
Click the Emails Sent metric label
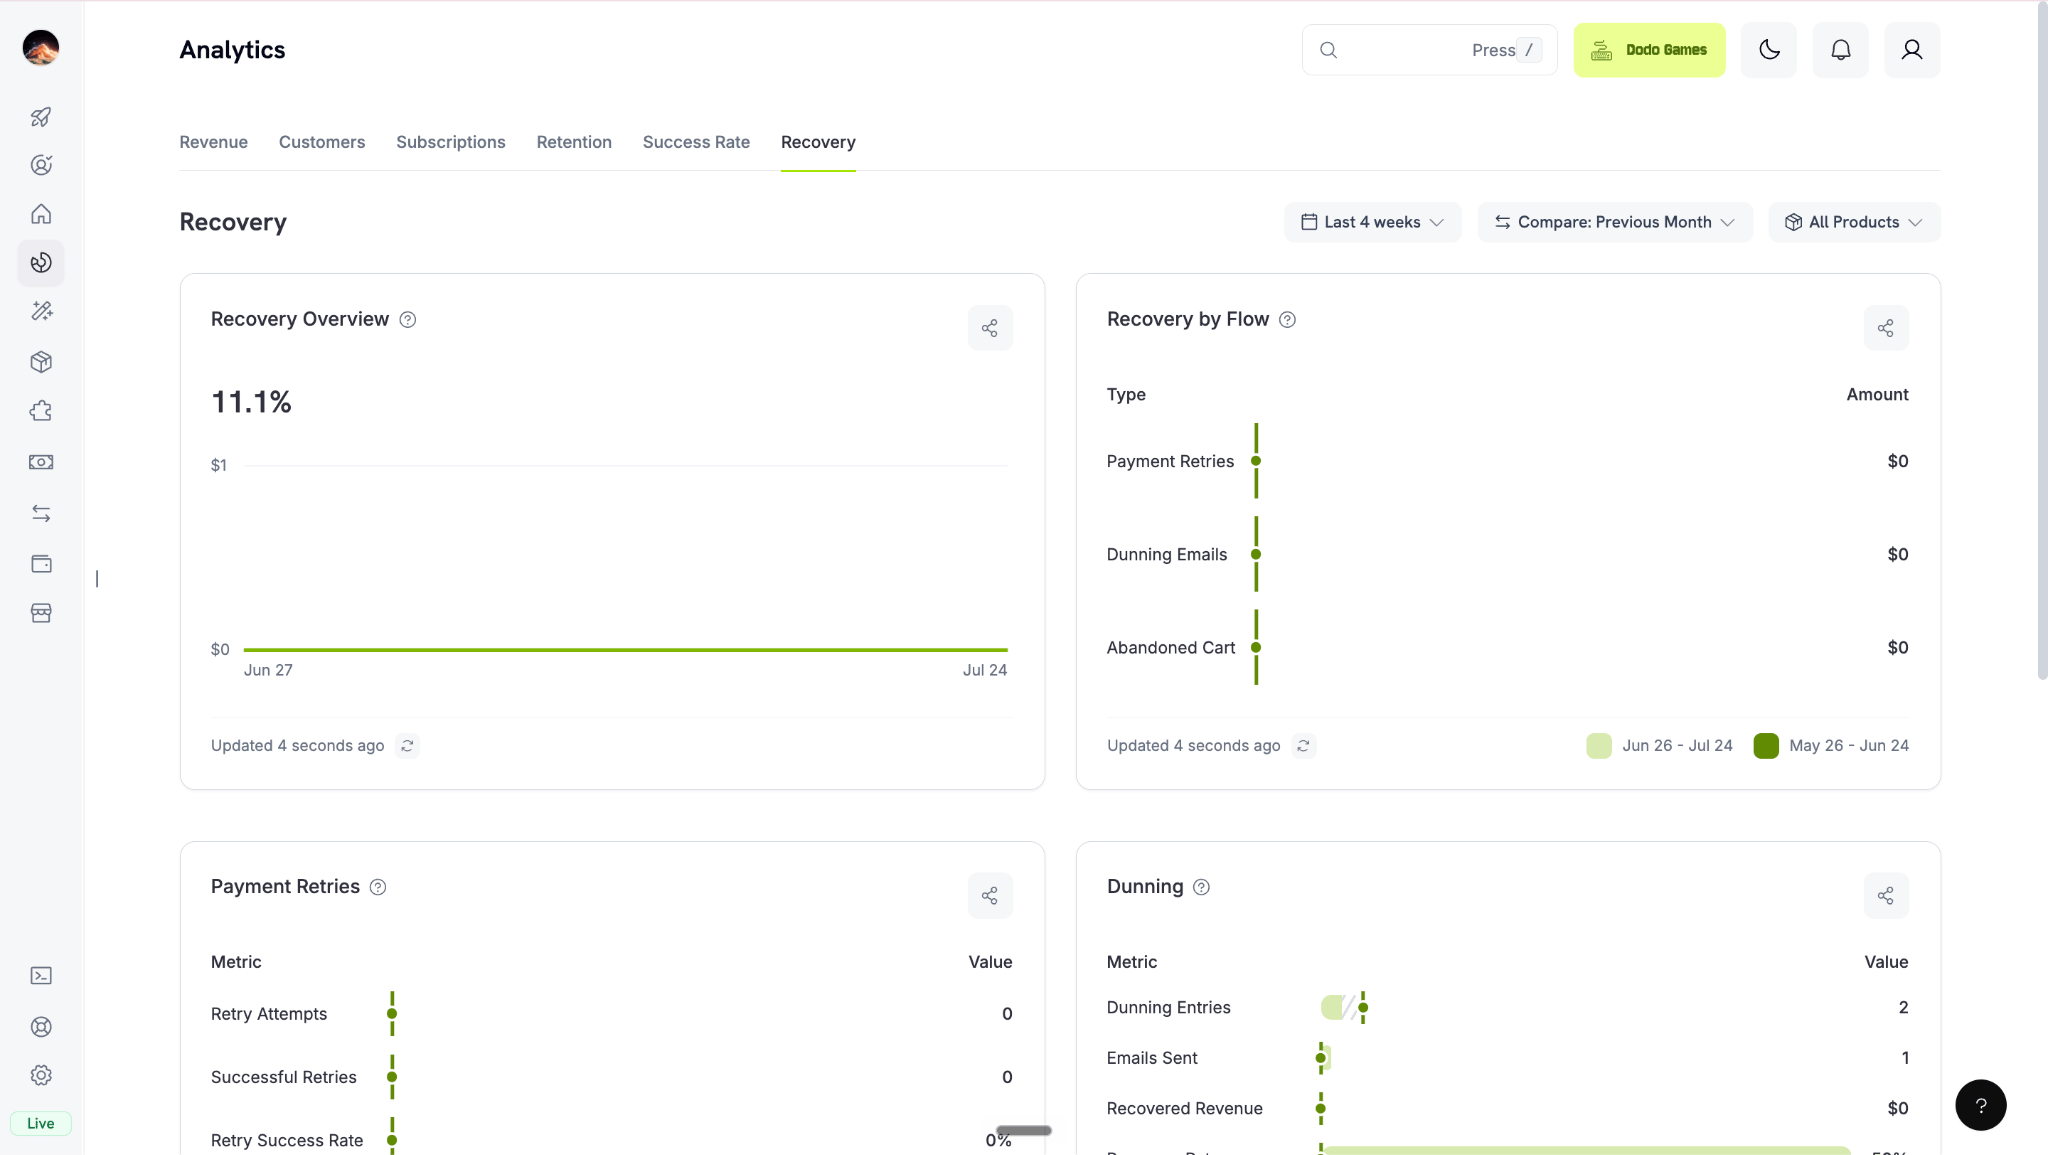point(1152,1058)
